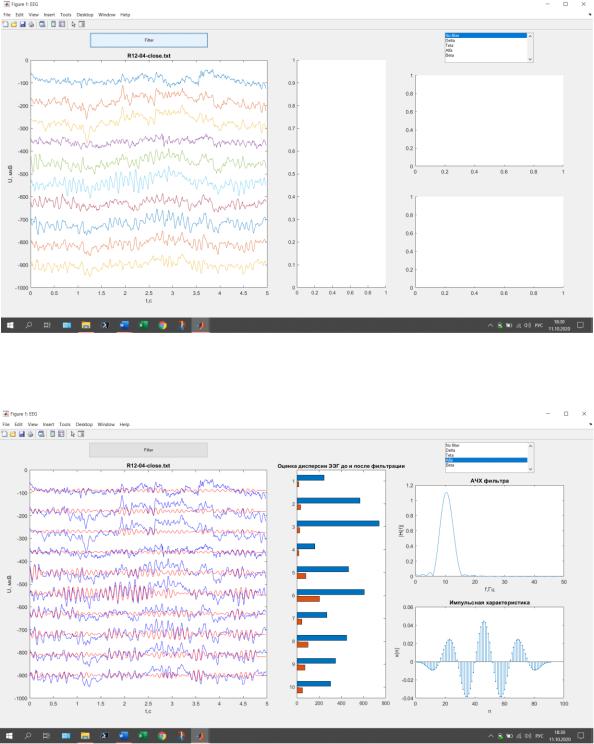Open Desktop menu in lower figure window

[x=84, y=425]
